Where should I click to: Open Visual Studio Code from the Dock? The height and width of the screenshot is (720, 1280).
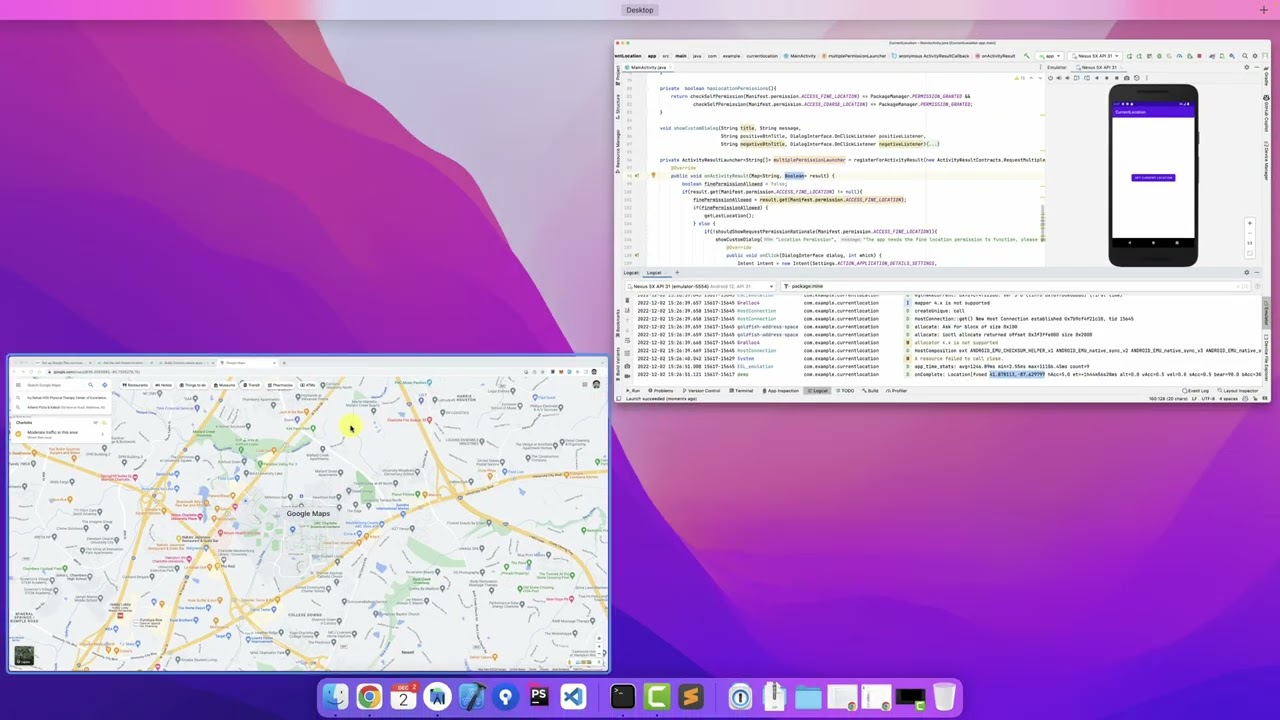point(573,697)
